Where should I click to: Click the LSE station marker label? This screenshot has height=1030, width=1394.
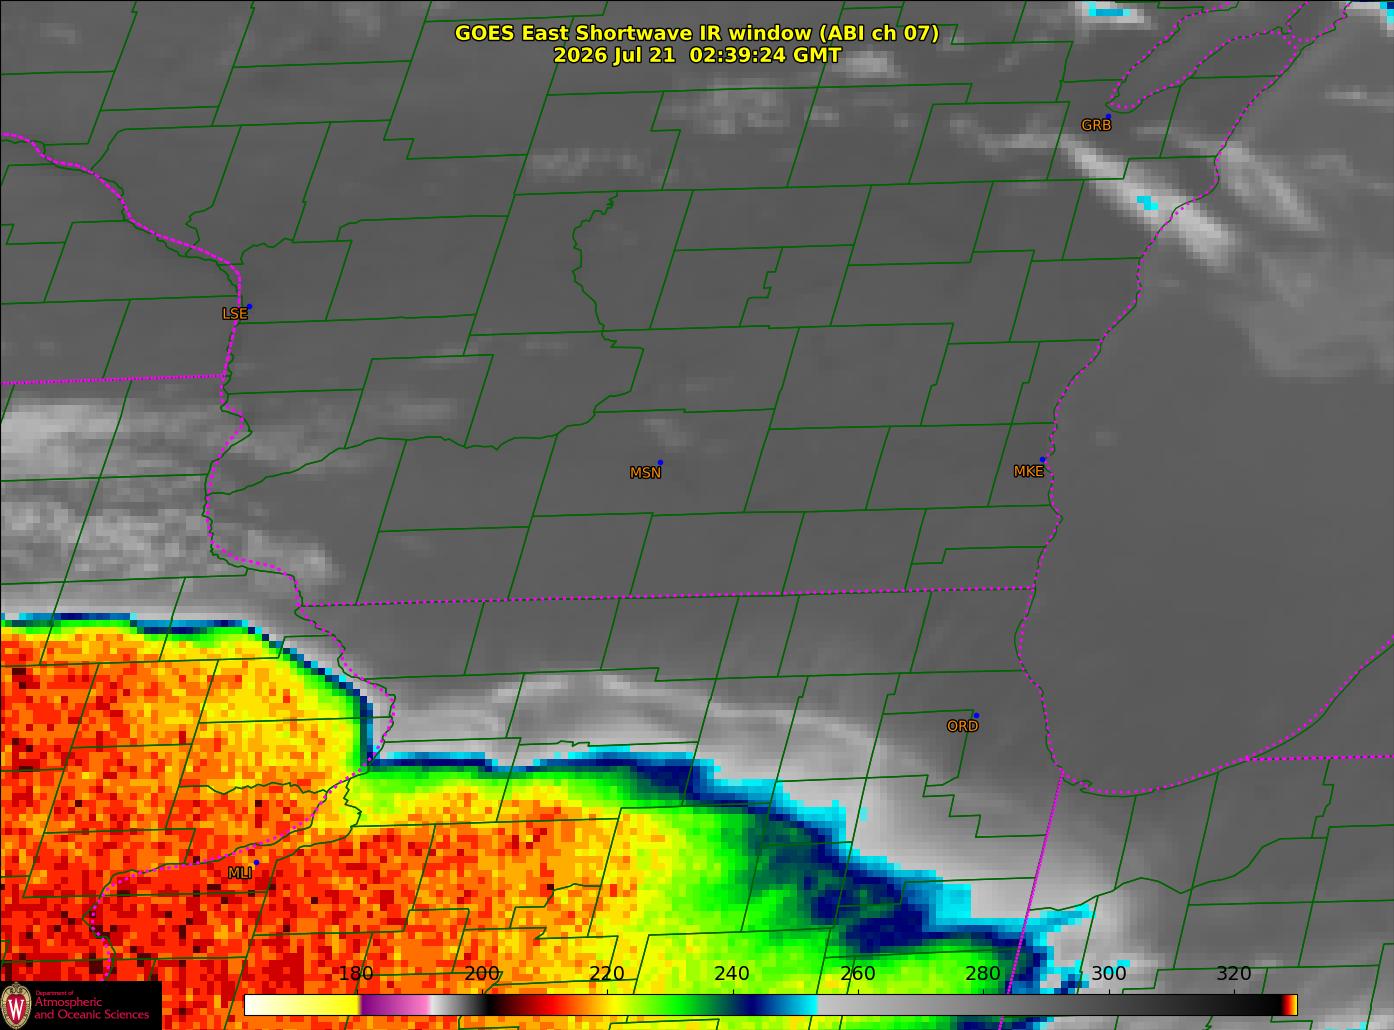tap(234, 313)
